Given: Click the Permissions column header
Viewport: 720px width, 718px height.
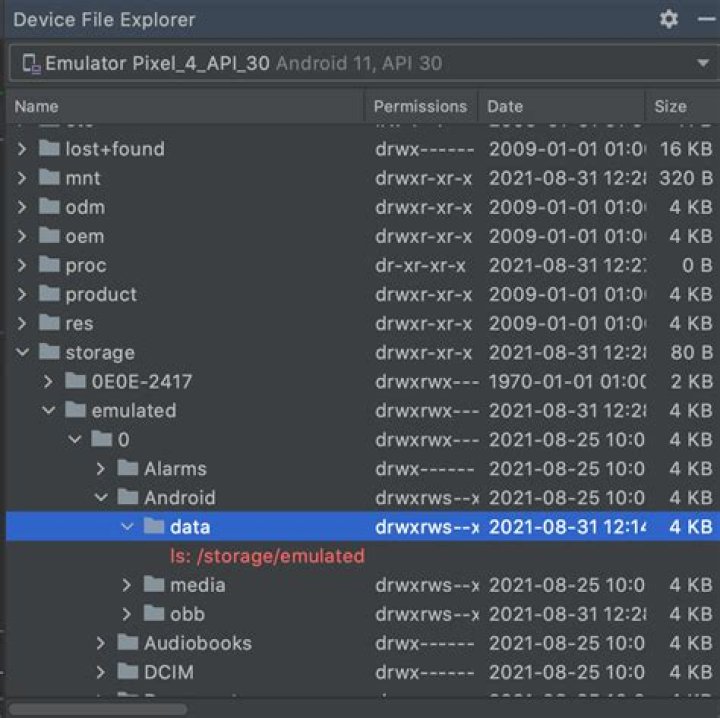Looking at the screenshot, I should point(420,106).
